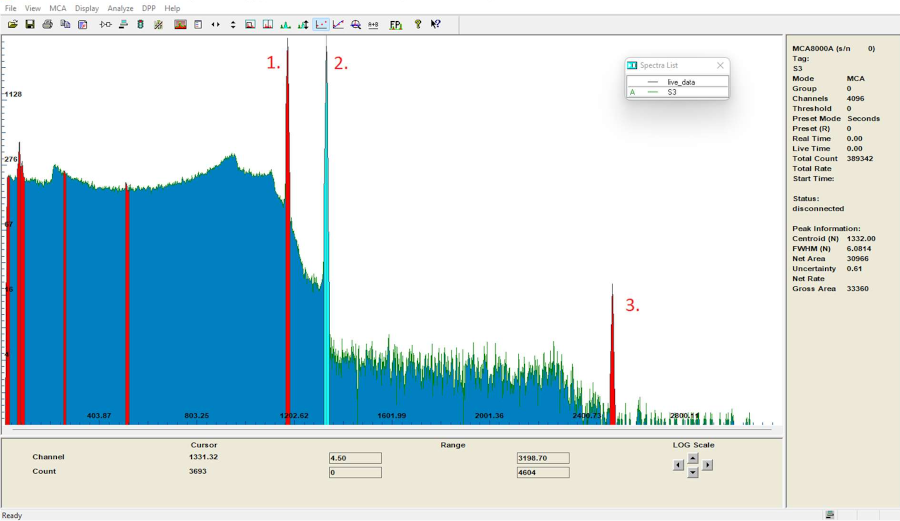Viewport: 900px width, 521px height.
Task: Click the copy icon in toolbar
Action: coord(65,24)
